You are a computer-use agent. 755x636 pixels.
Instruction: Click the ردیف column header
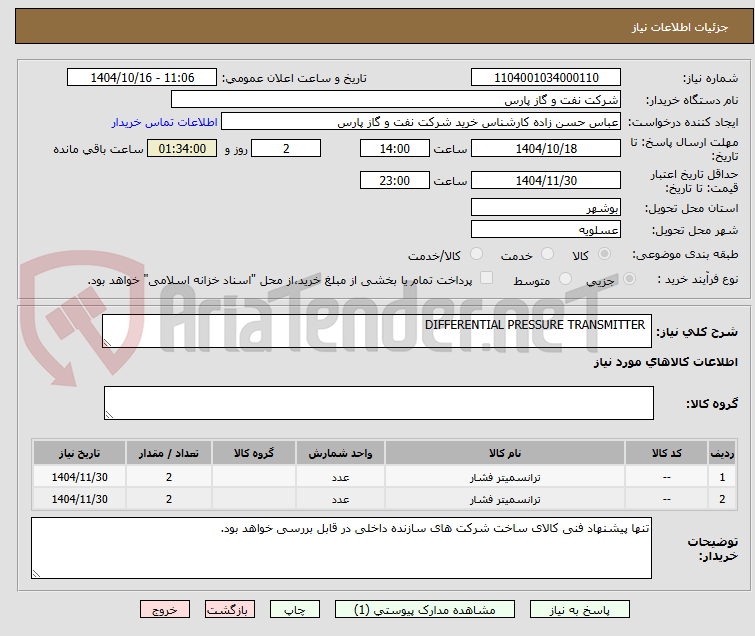point(722,453)
